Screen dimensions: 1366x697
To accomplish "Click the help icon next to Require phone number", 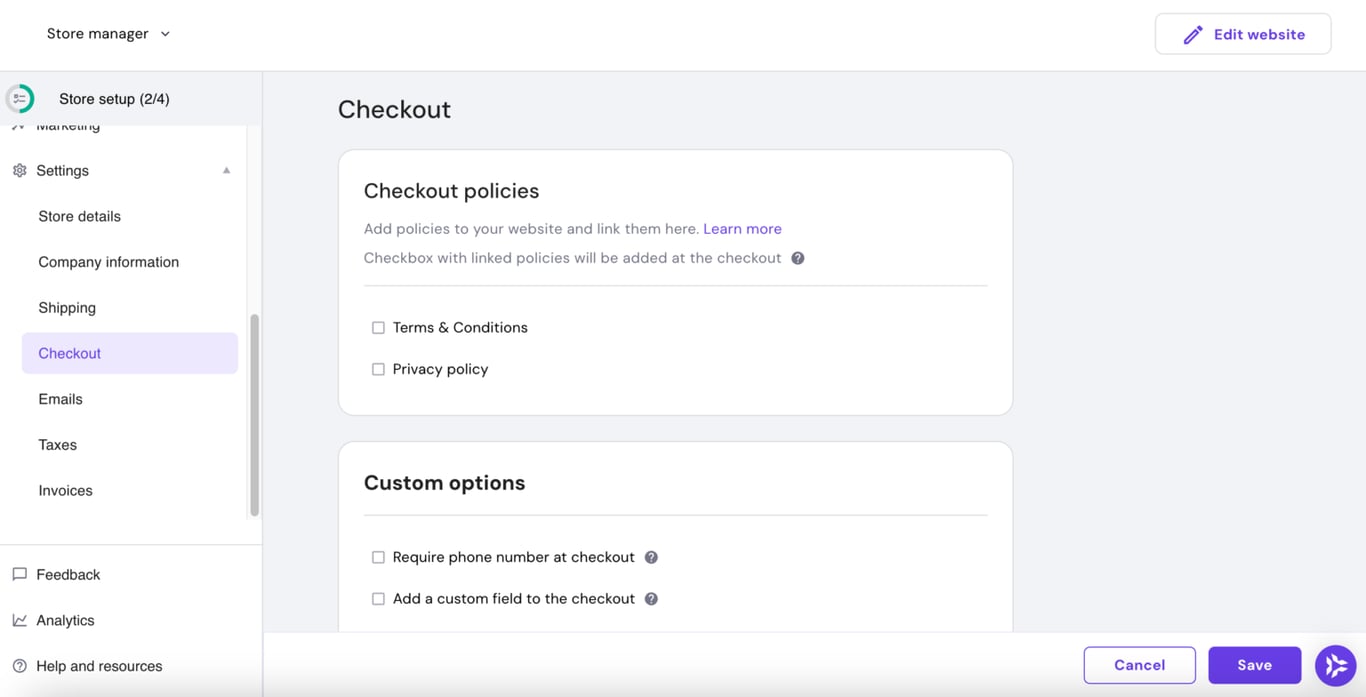I will (x=651, y=557).
